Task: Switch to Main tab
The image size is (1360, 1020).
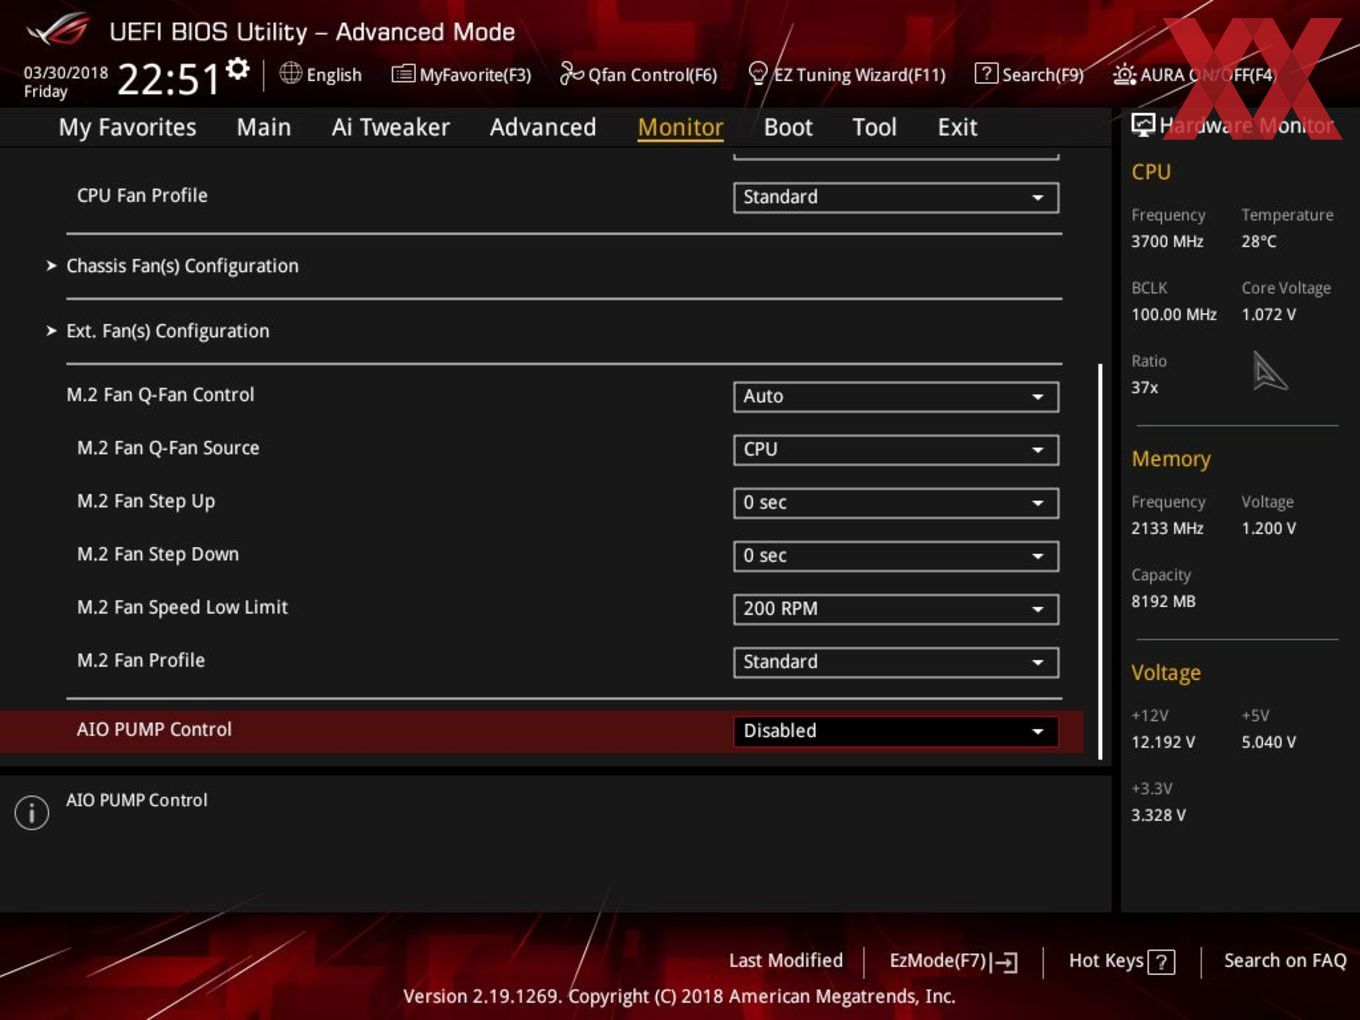Action: pos(264,127)
